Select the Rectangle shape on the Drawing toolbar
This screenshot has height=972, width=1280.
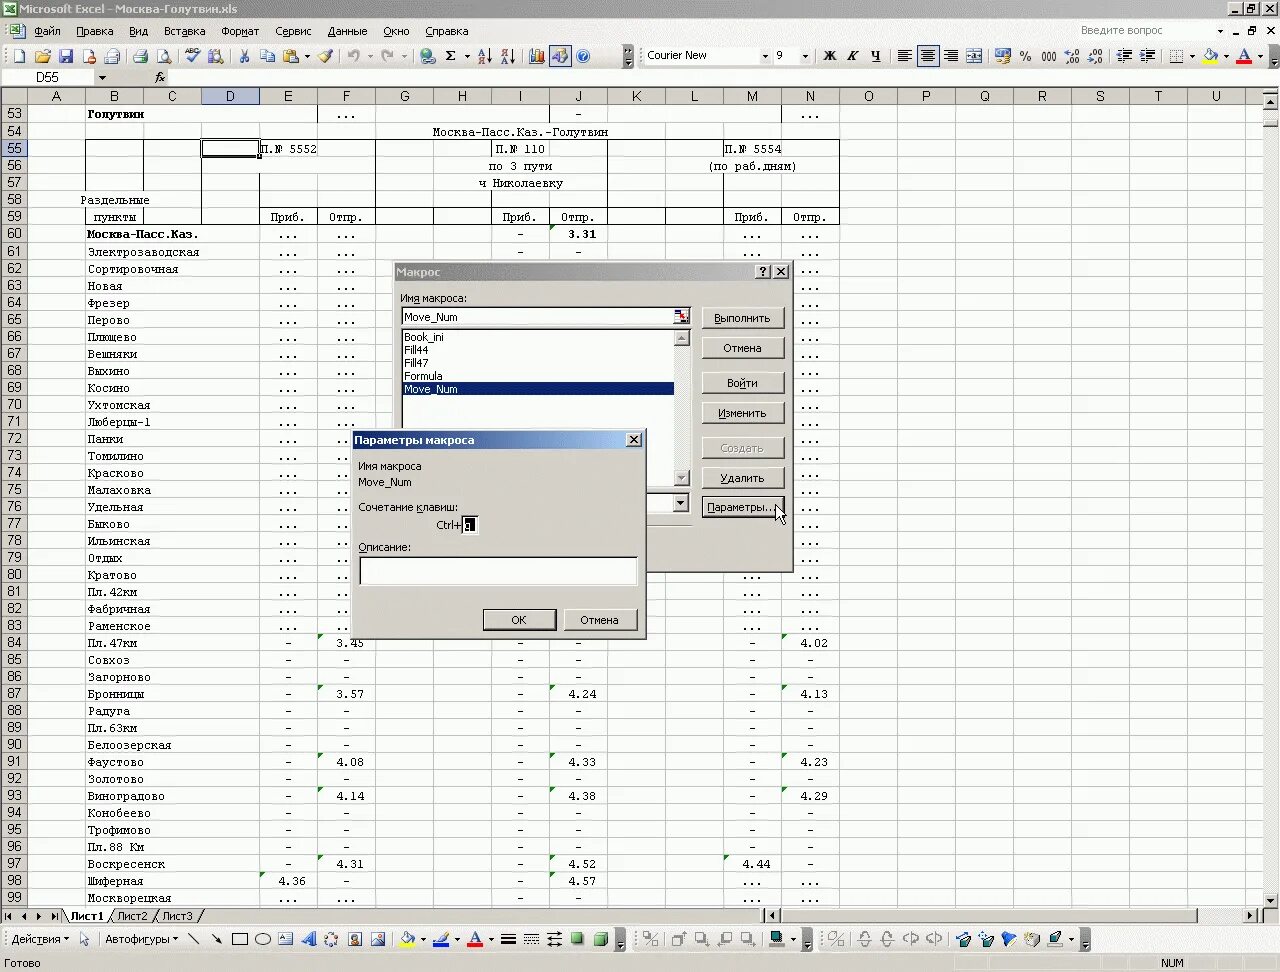click(240, 939)
